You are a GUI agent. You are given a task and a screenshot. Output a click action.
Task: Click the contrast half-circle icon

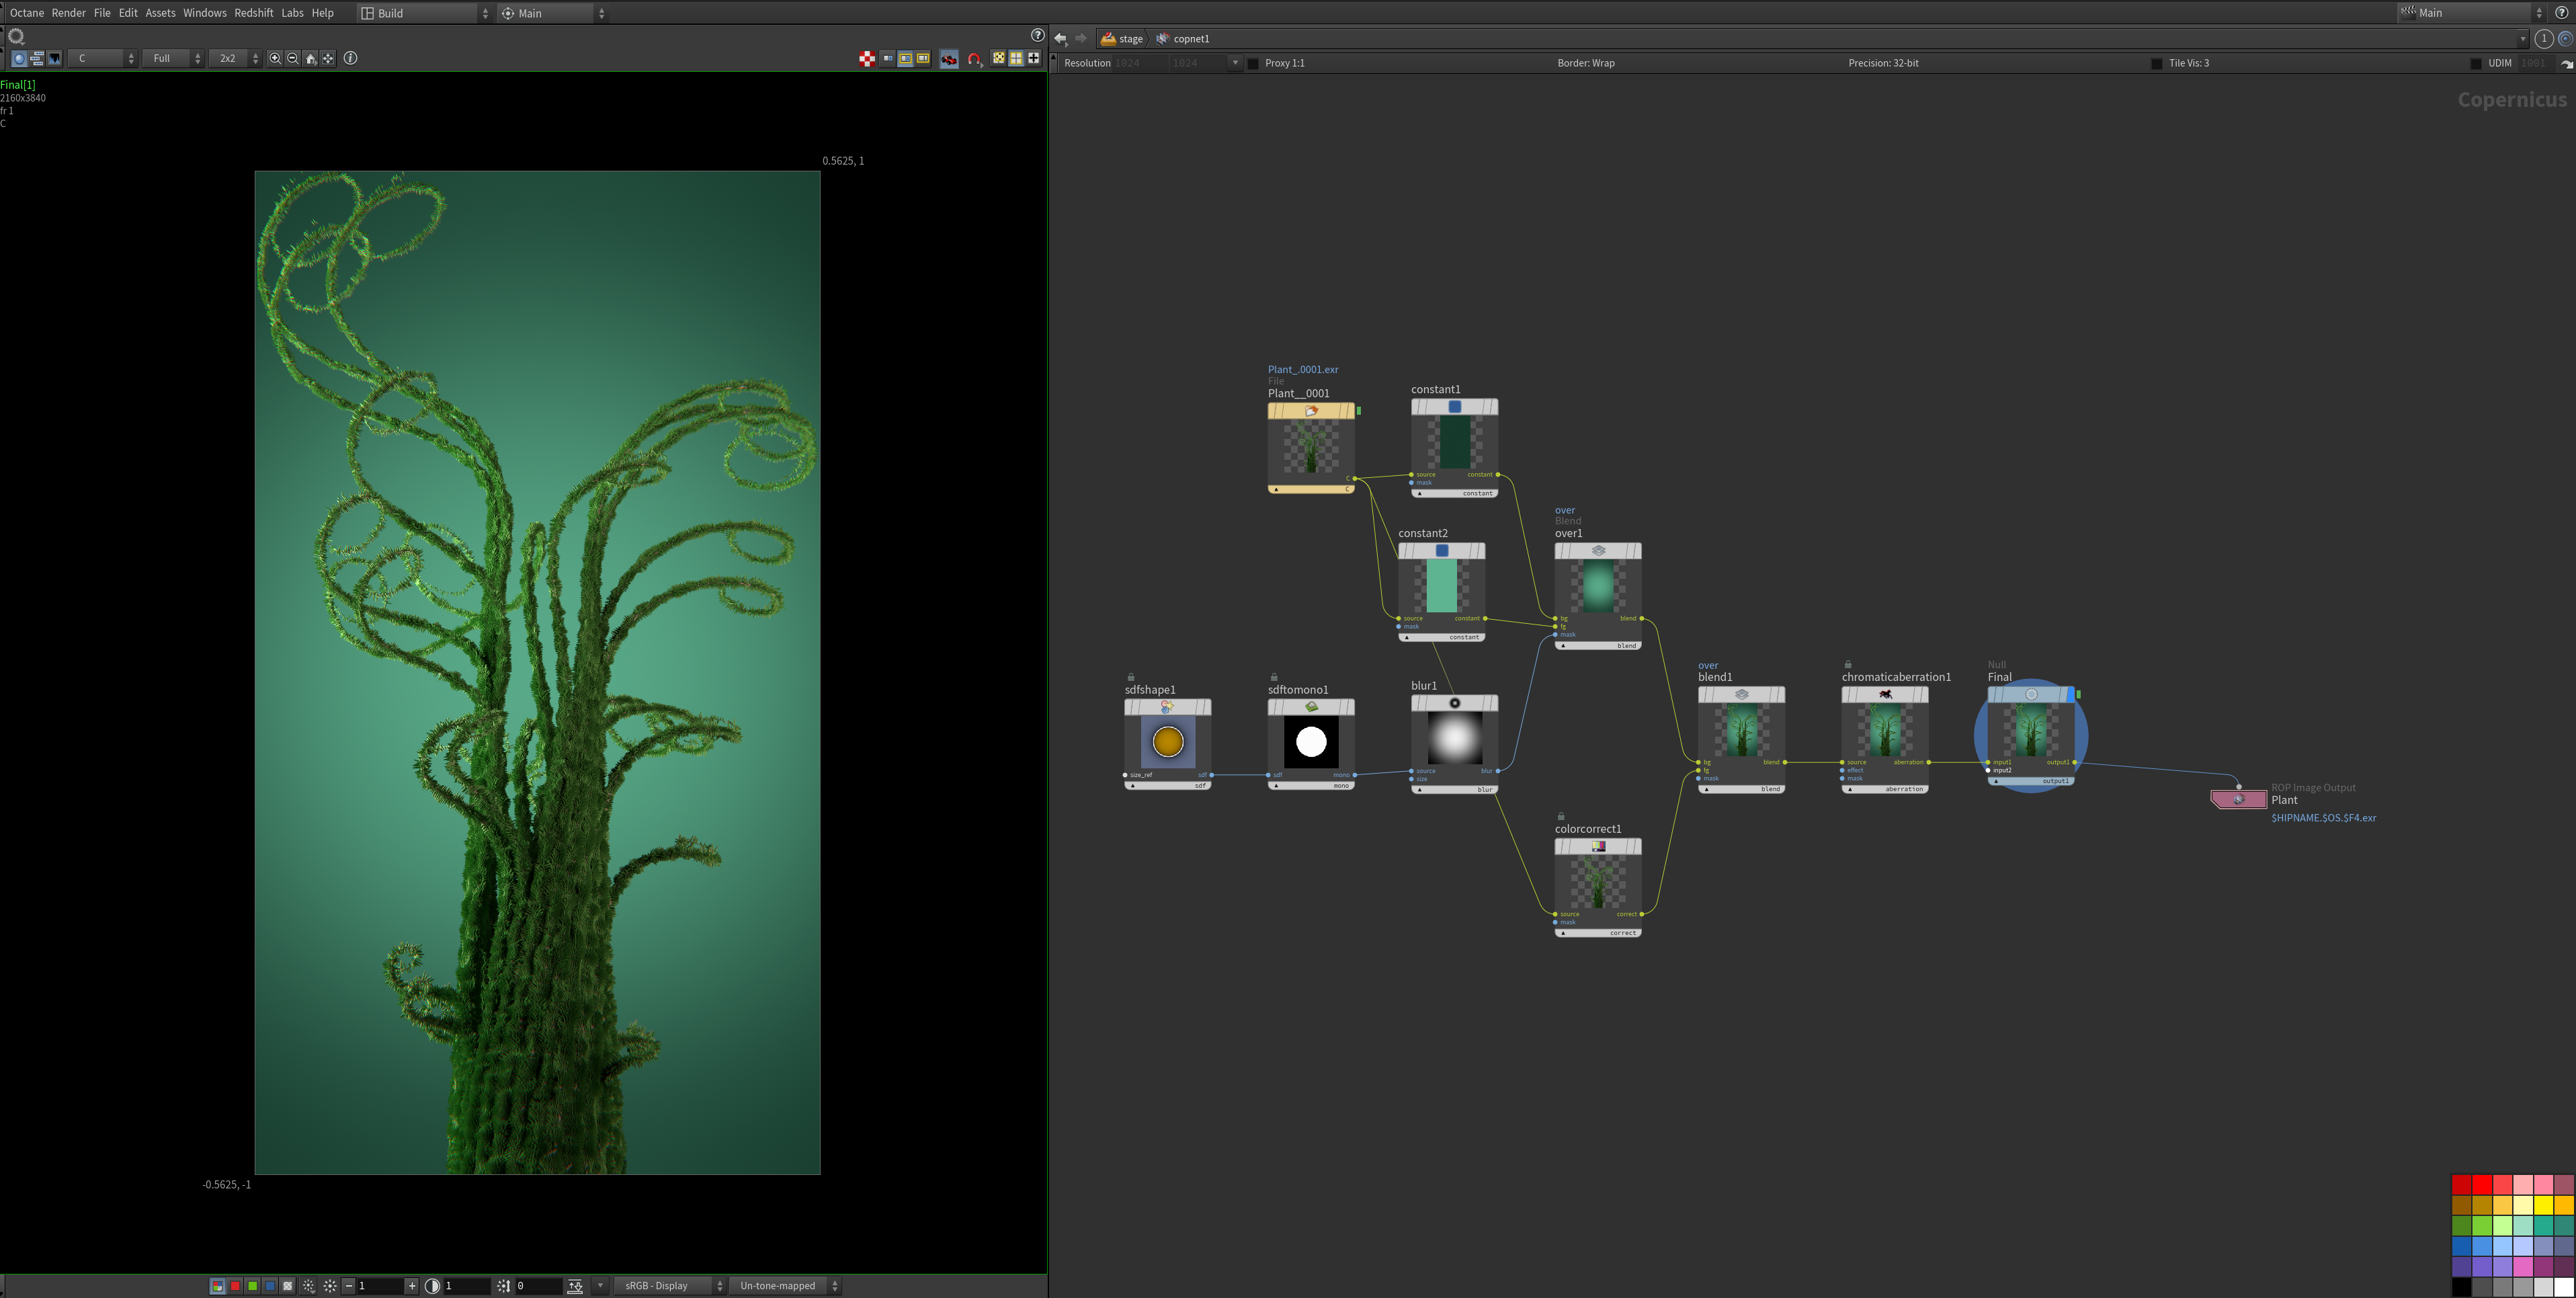tap(432, 1286)
